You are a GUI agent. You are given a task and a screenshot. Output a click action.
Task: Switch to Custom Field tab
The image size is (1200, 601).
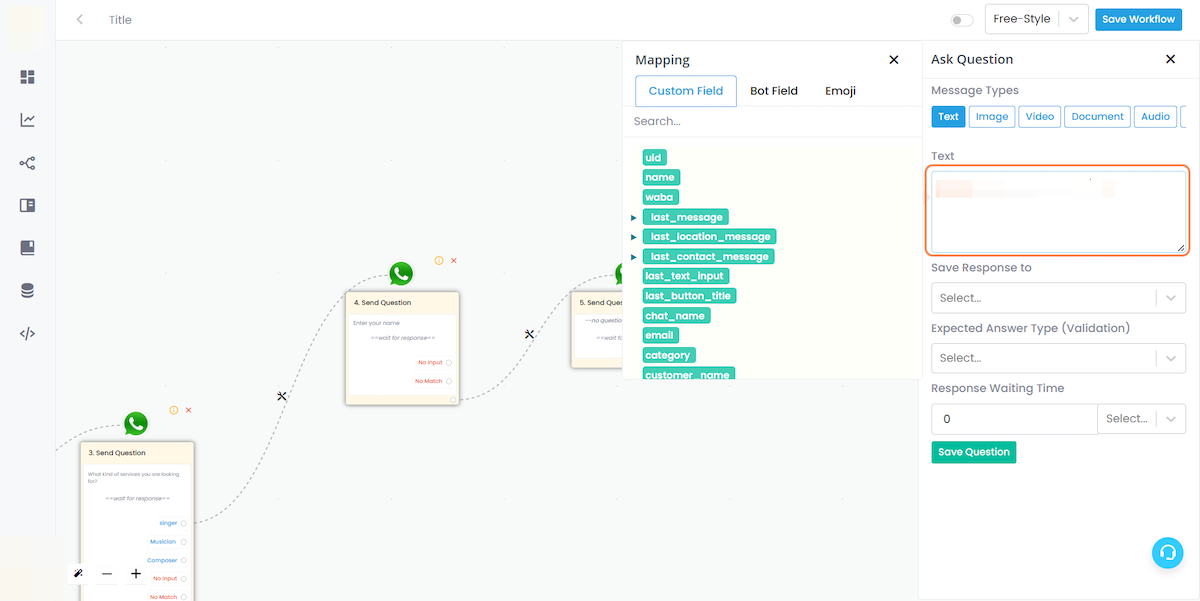(686, 91)
